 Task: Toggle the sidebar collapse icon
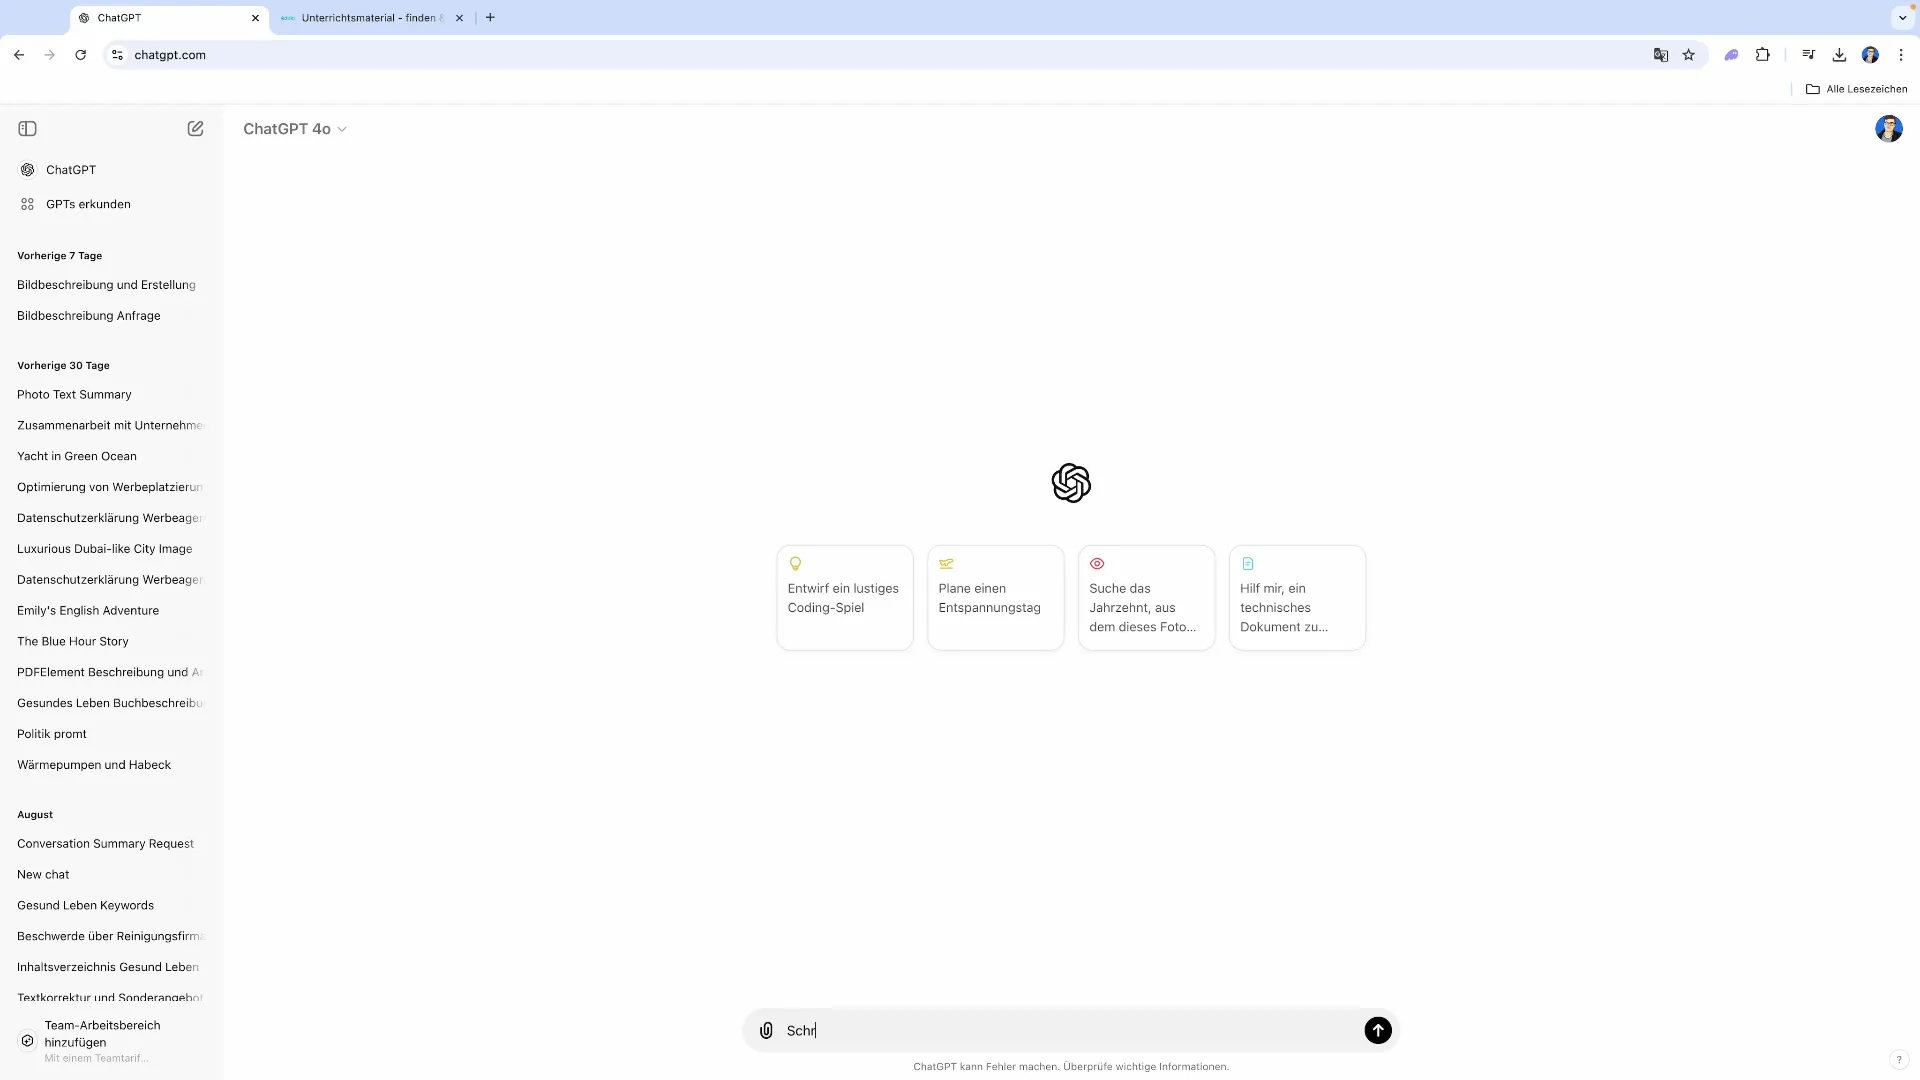[28, 129]
